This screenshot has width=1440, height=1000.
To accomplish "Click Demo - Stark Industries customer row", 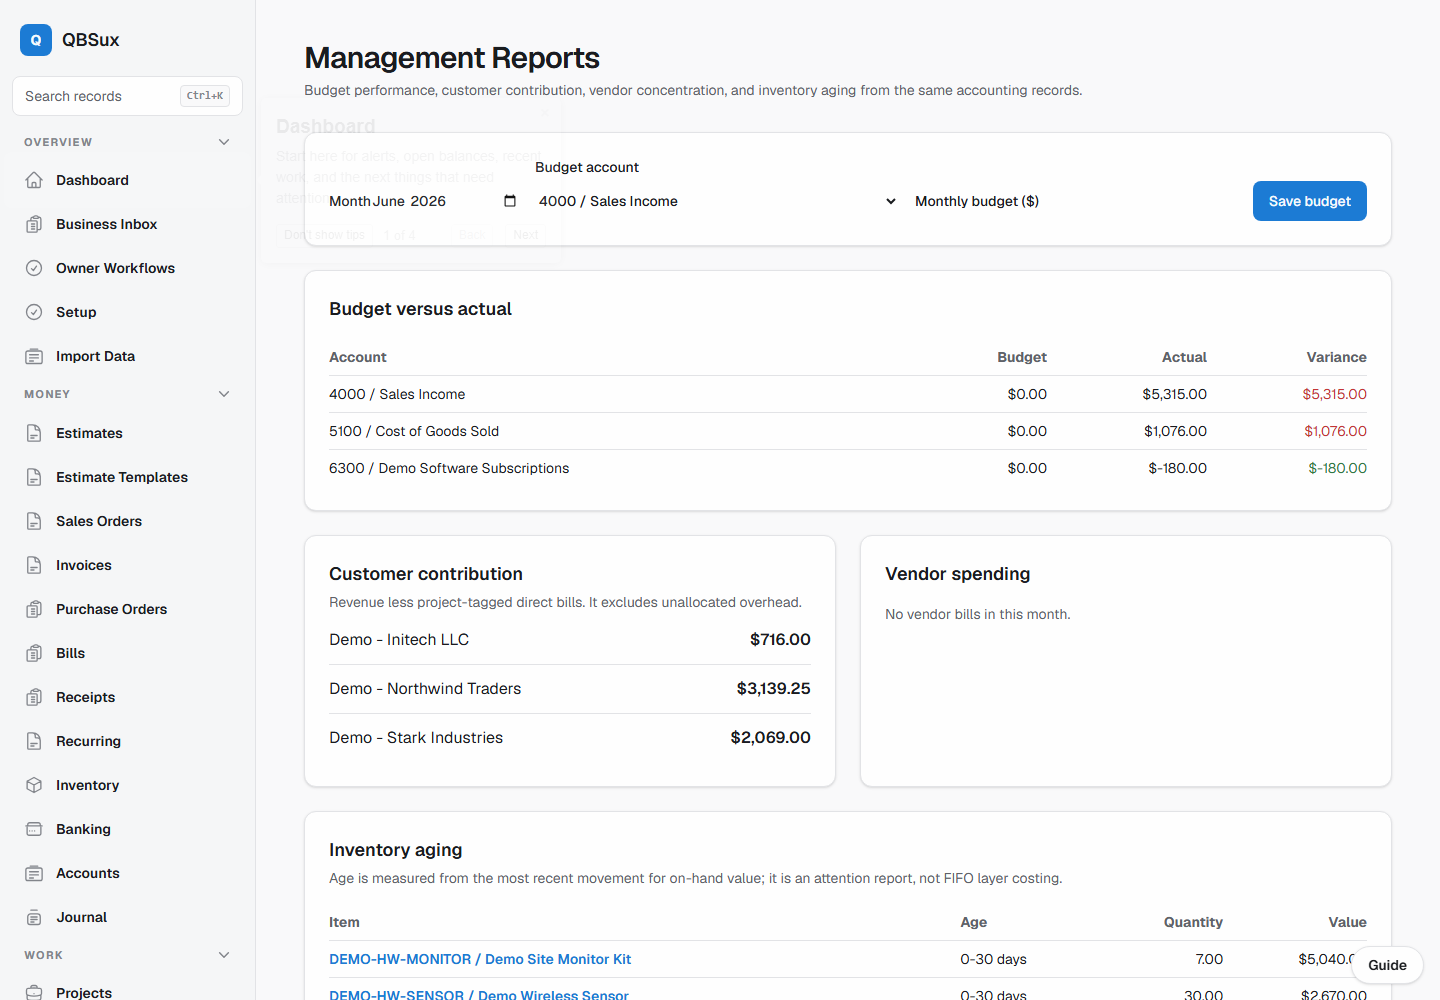I will [570, 738].
